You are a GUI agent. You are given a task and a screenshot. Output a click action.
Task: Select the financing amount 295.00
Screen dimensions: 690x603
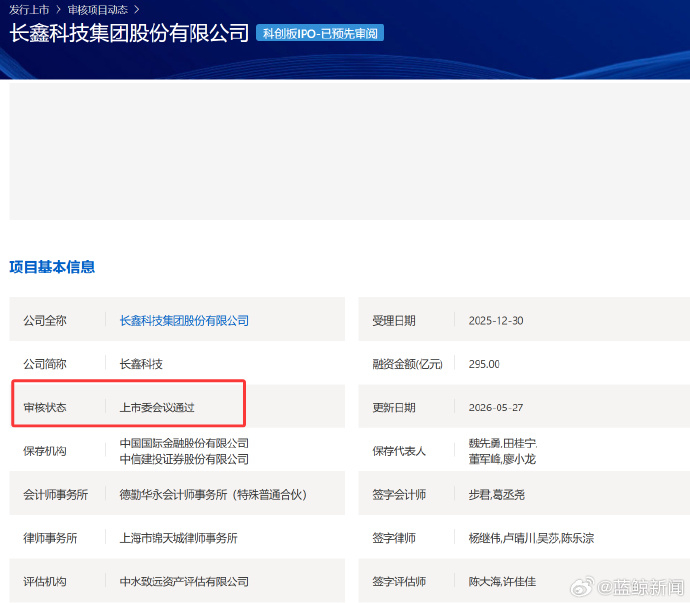click(x=484, y=364)
